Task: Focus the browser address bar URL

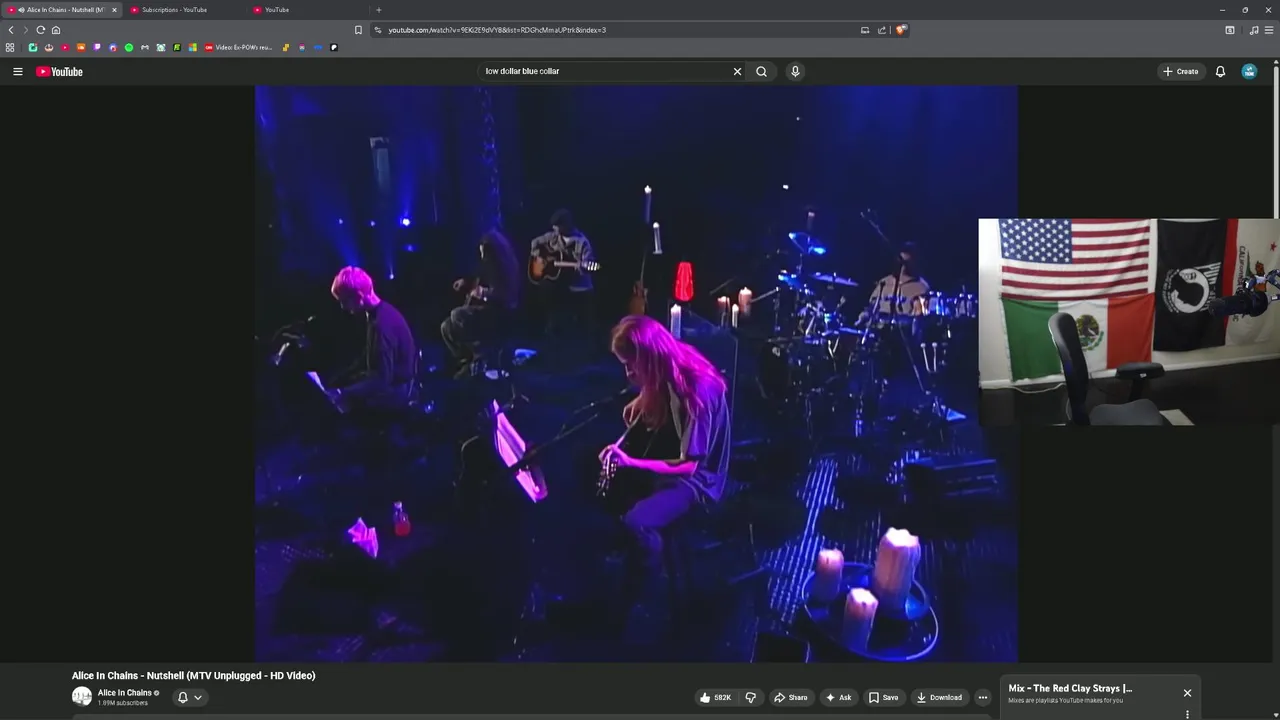Action: 497,30
